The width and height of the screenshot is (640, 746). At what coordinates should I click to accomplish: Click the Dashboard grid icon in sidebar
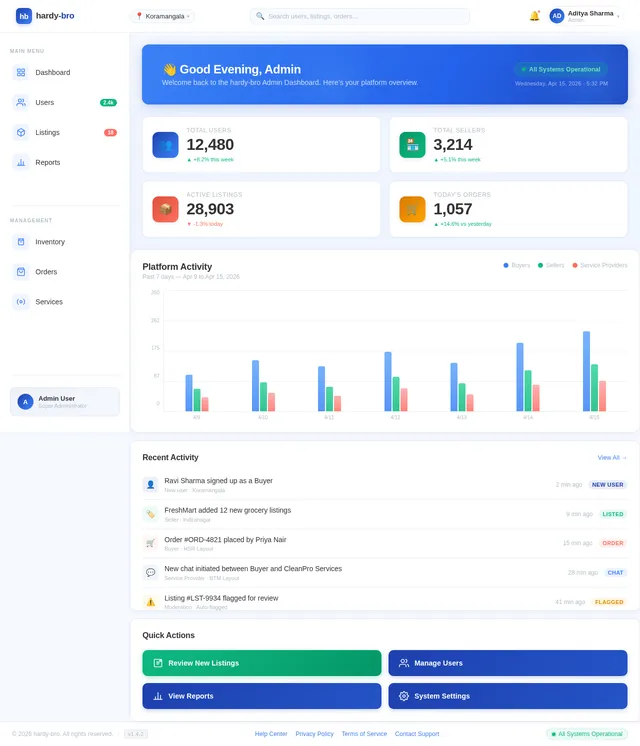coord(21,72)
